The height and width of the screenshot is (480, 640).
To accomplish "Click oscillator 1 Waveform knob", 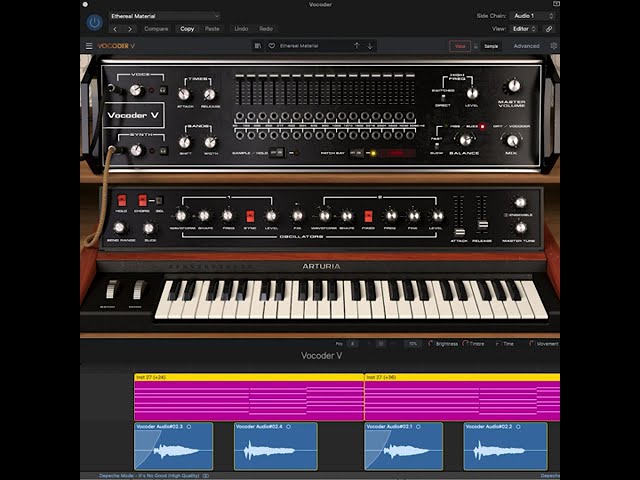I will coord(181,216).
